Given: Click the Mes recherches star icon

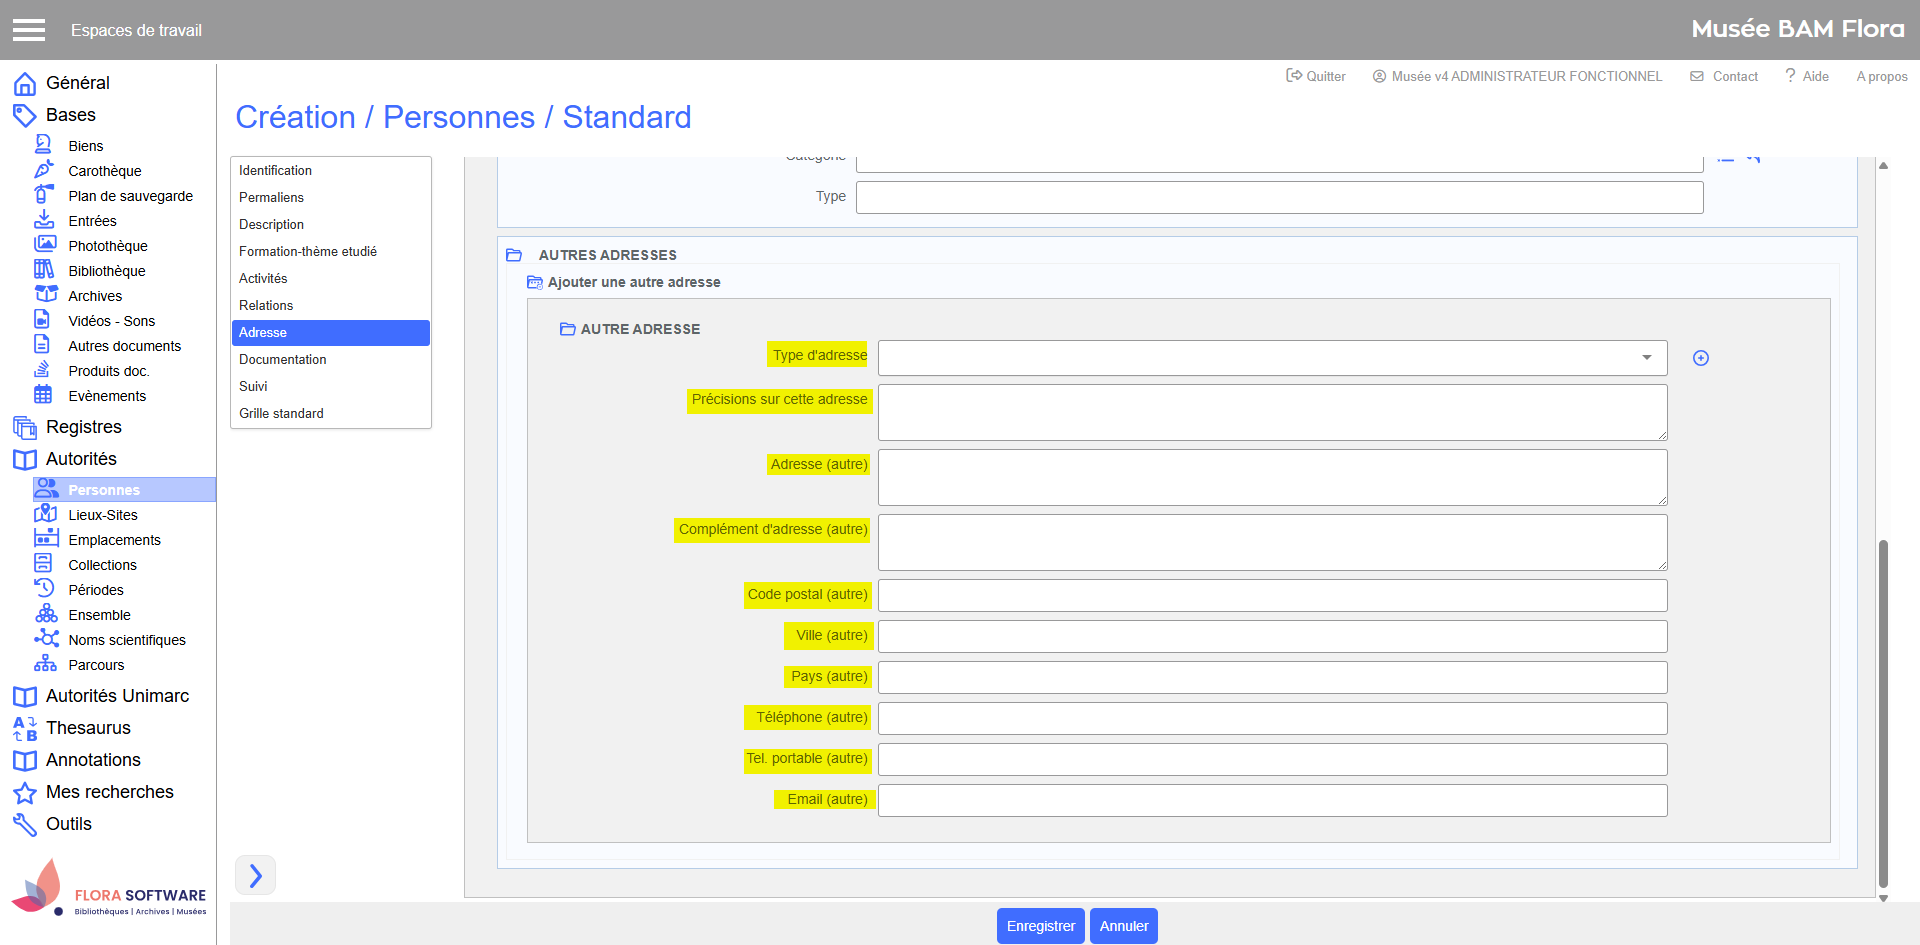Looking at the screenshot, I should [x=25, y=792].
